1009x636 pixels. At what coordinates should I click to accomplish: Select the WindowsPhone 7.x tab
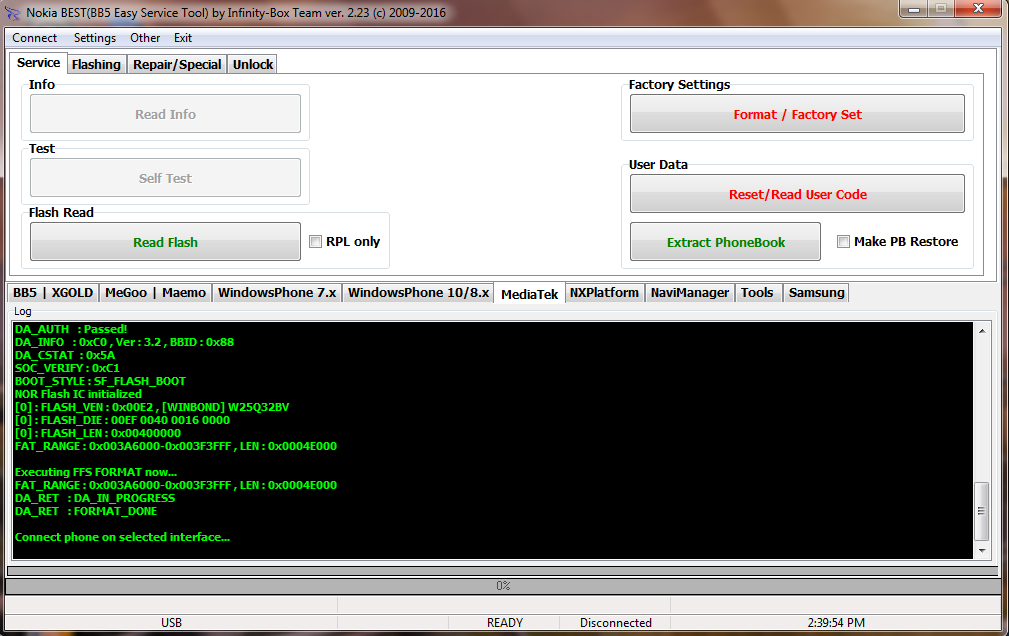point(277,293)
